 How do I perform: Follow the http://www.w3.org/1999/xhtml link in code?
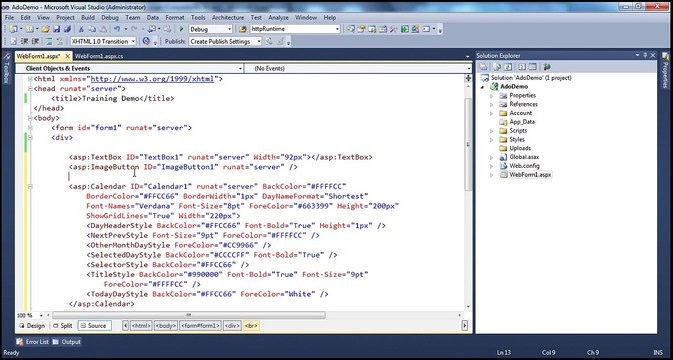pos(152,79)
